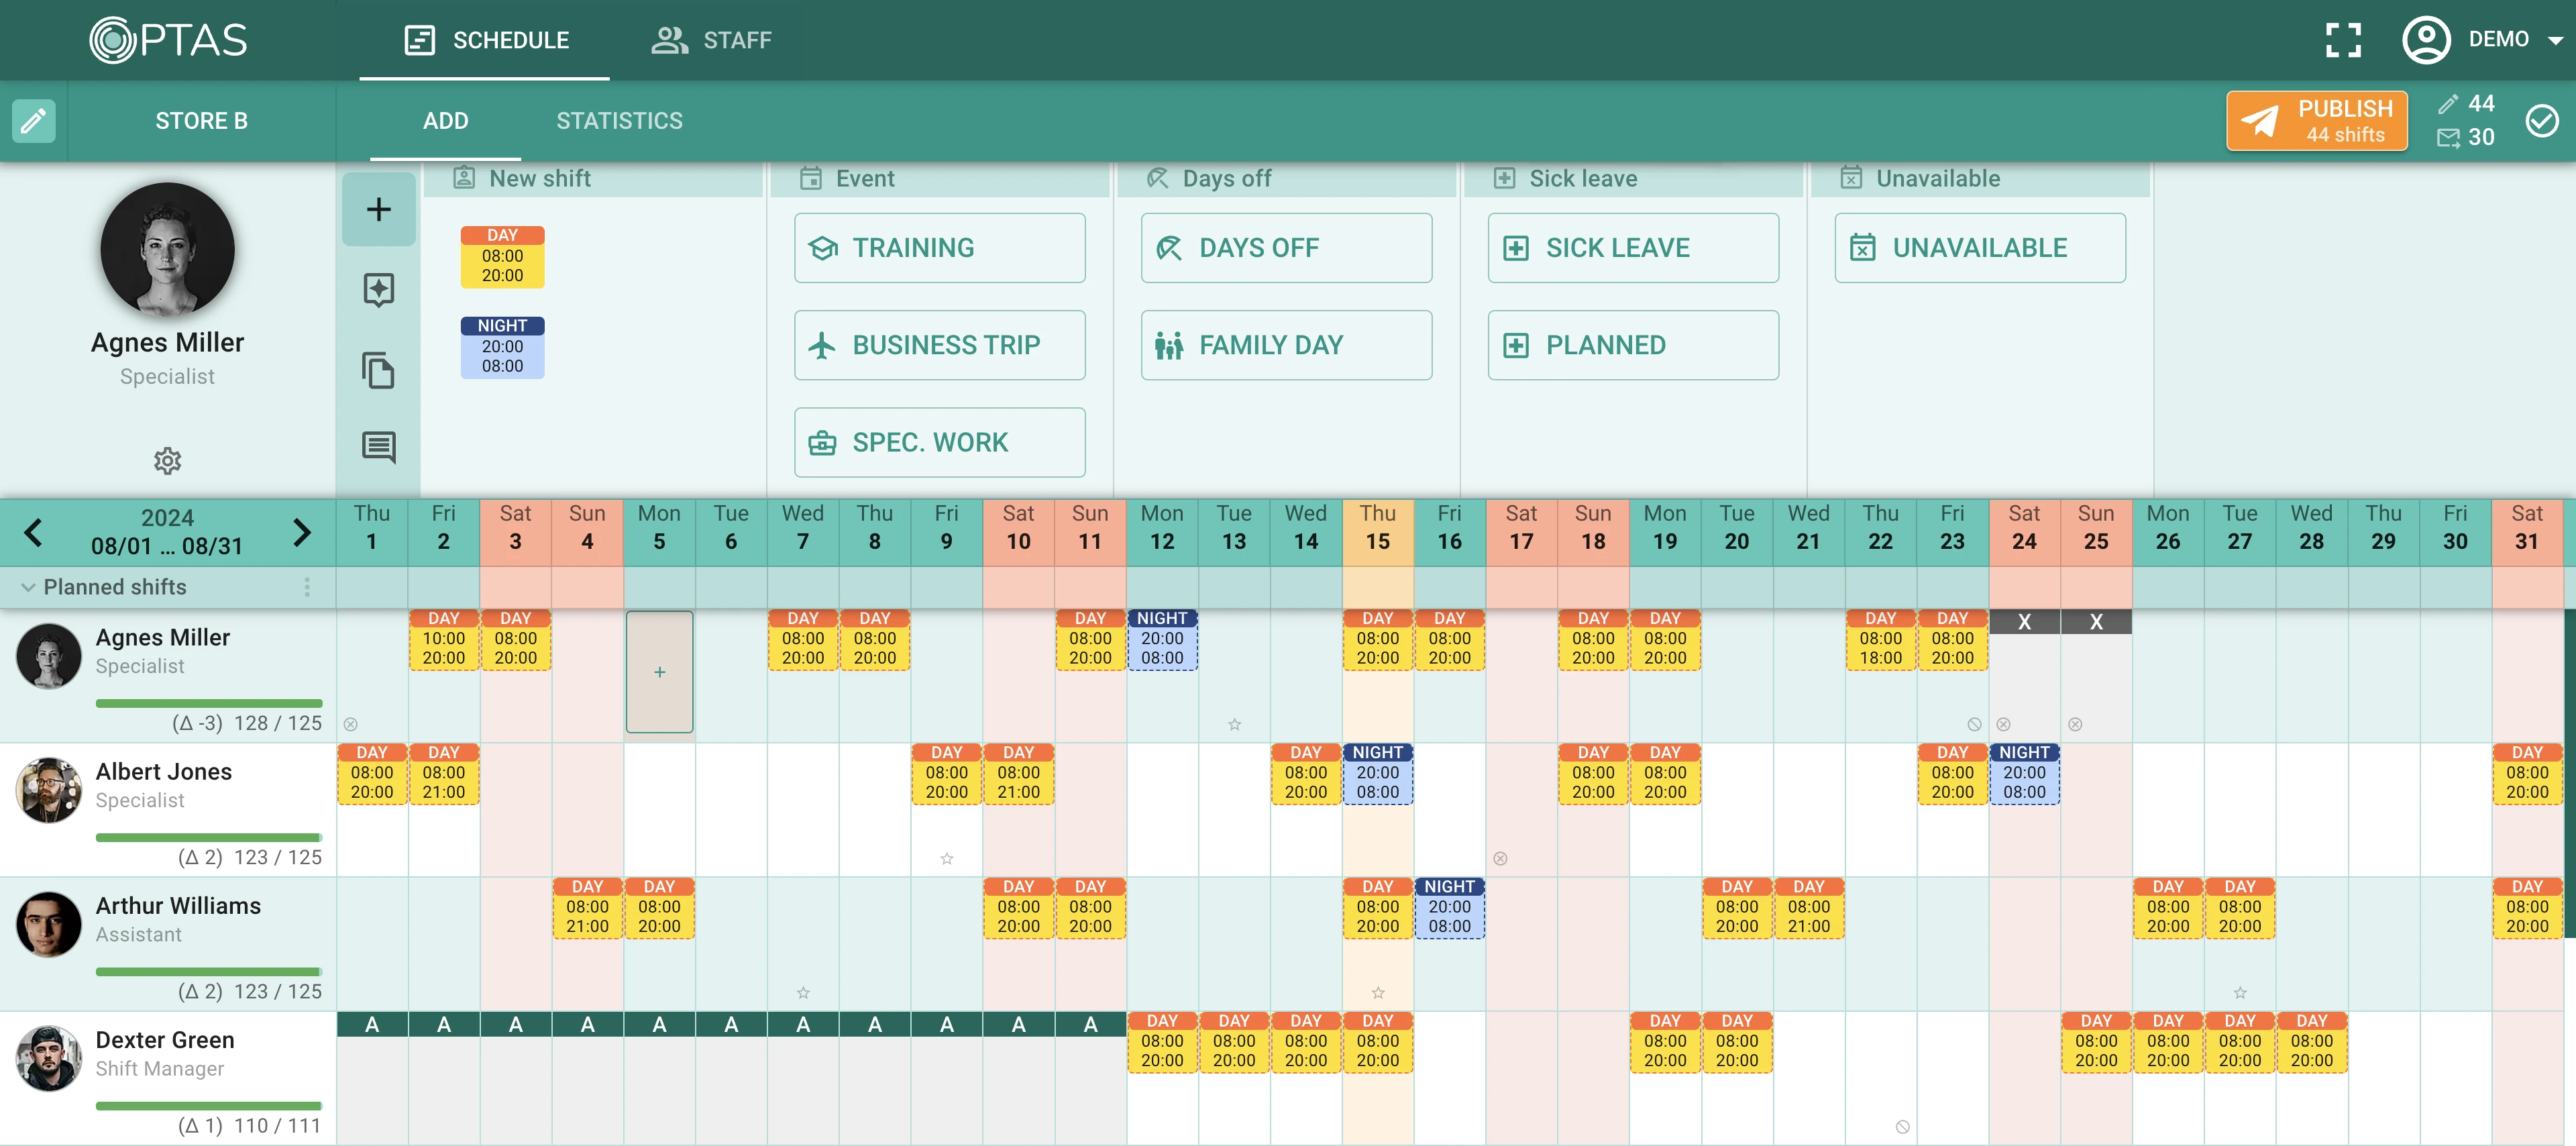Click the star icon in Albert Jones Fri 9
This screenshot has width=2576, height=1146.
[x=946, y=858]
